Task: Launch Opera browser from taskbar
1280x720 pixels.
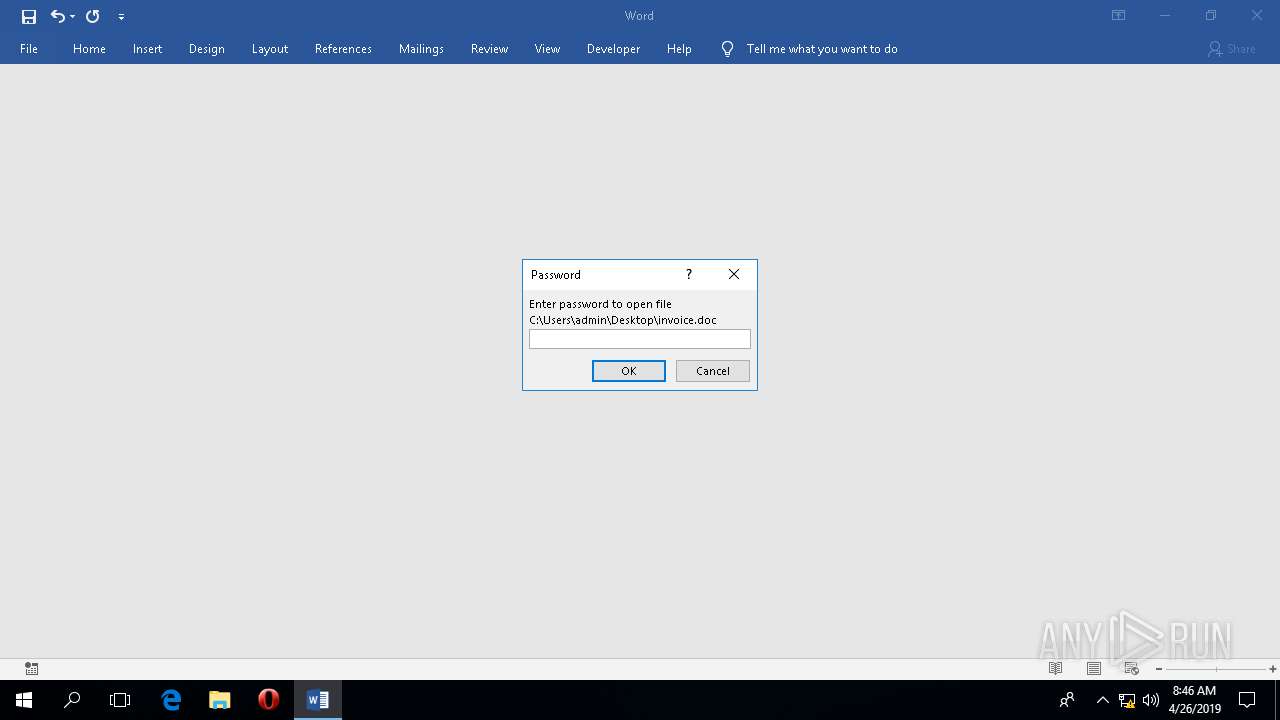Action: (268, 700)
